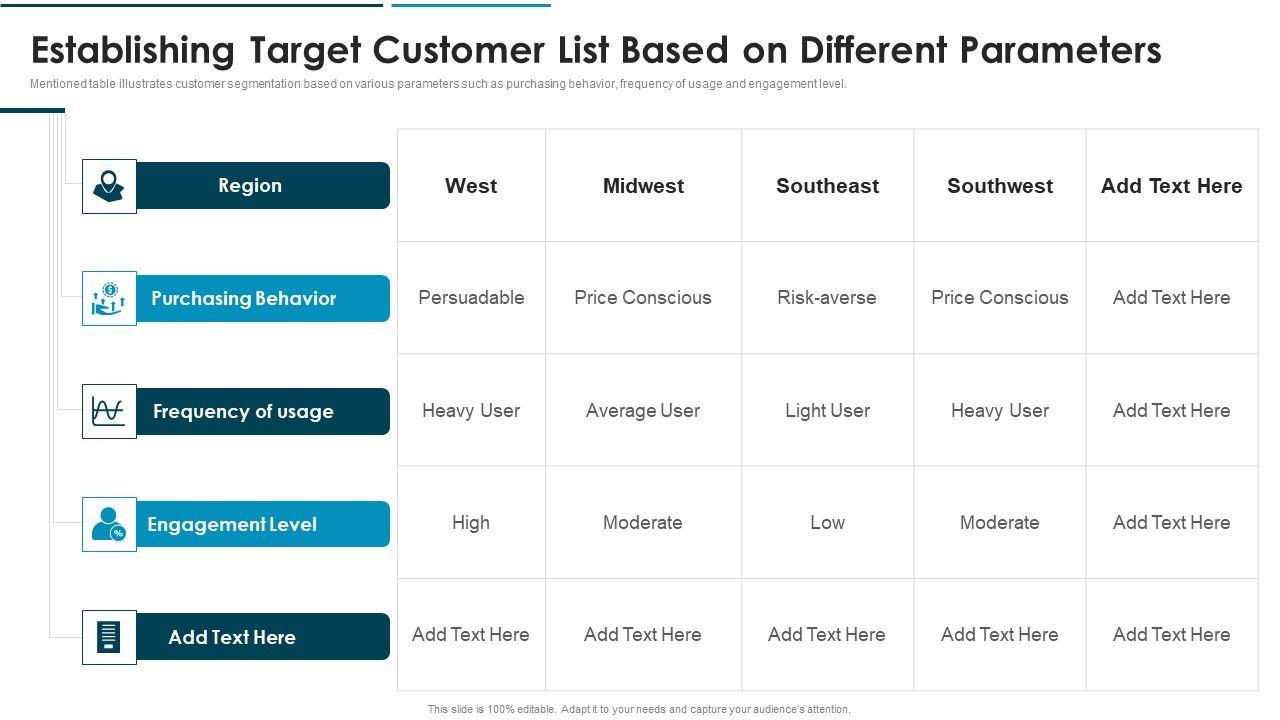The image size is (1280, 720).
Task: Select the Light User cell
Action: pyautogui.click(x=827, y=411)
